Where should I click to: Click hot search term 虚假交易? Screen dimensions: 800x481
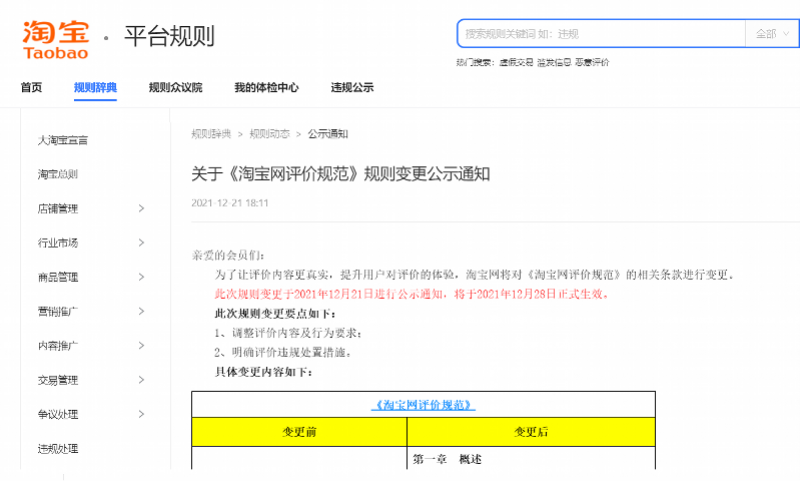(x=516, y=62)
